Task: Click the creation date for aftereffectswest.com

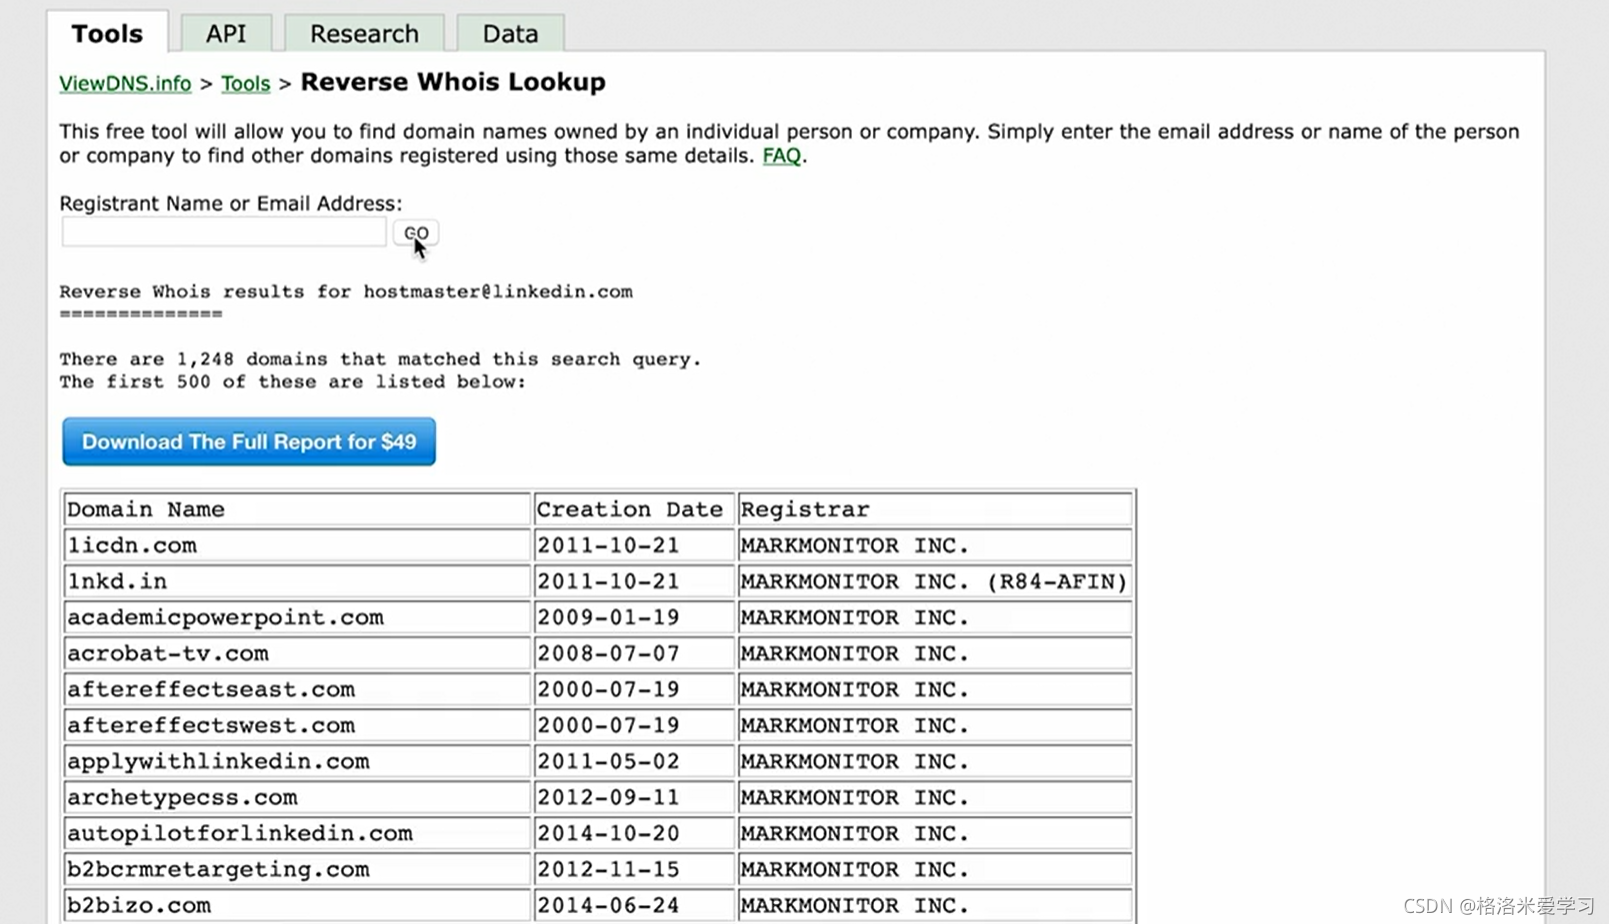Action: (634, 725)
